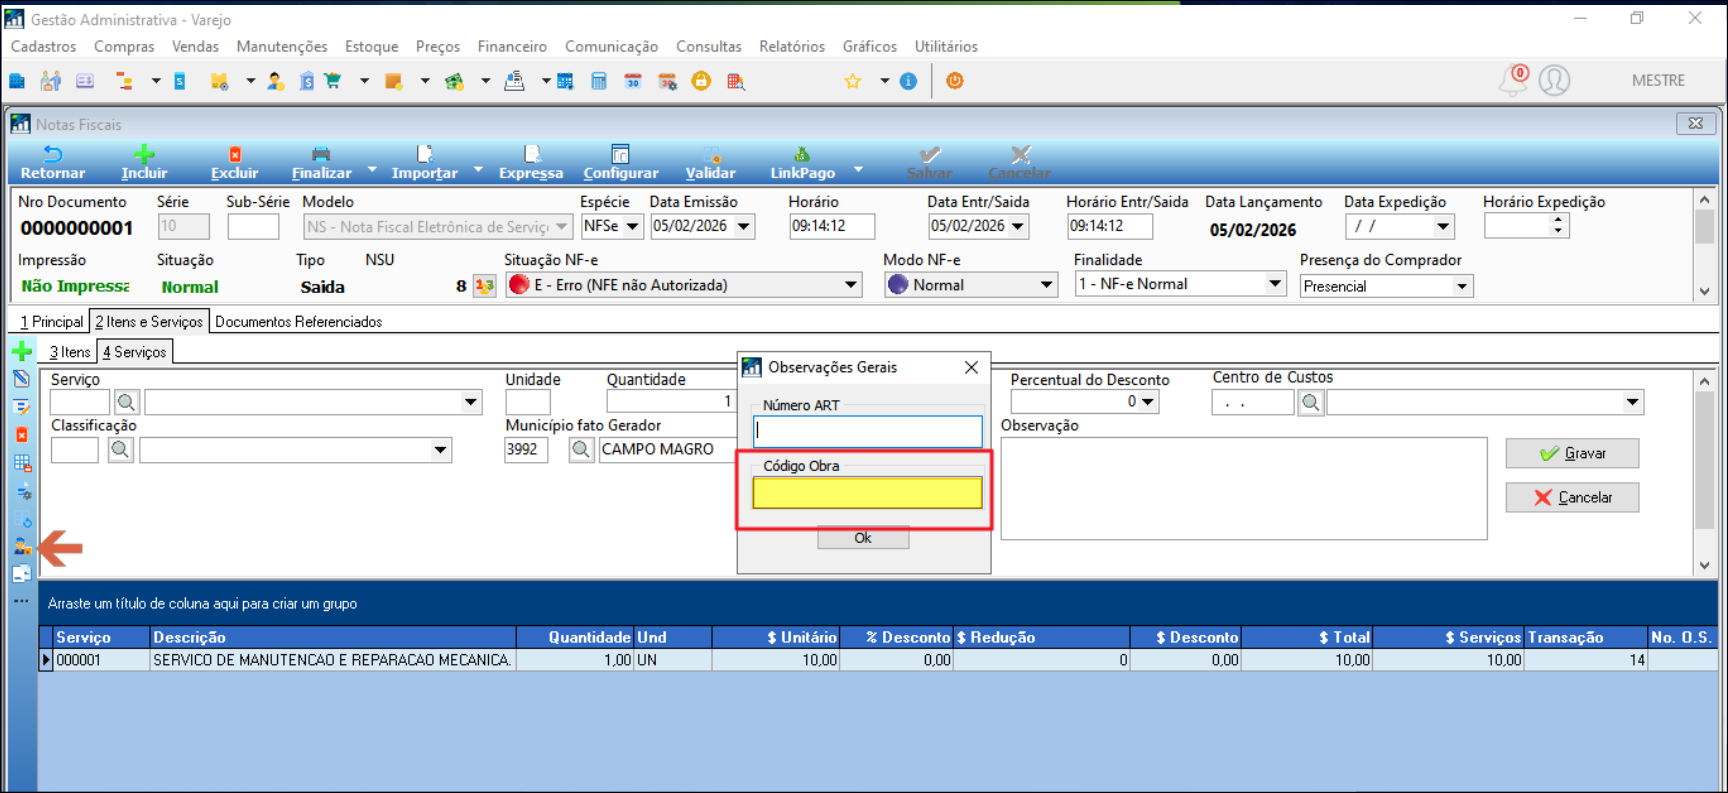Click the yellow star favorites icon
This screenshot has width=1728, height=793.
pos(853,81)
